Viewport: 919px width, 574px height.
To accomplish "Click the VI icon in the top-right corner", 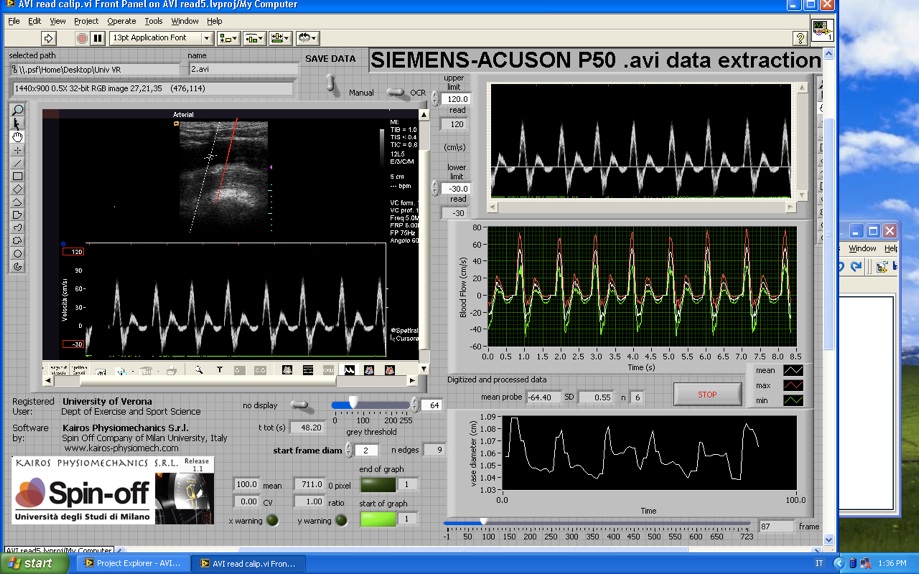I will tap(822, 30).
